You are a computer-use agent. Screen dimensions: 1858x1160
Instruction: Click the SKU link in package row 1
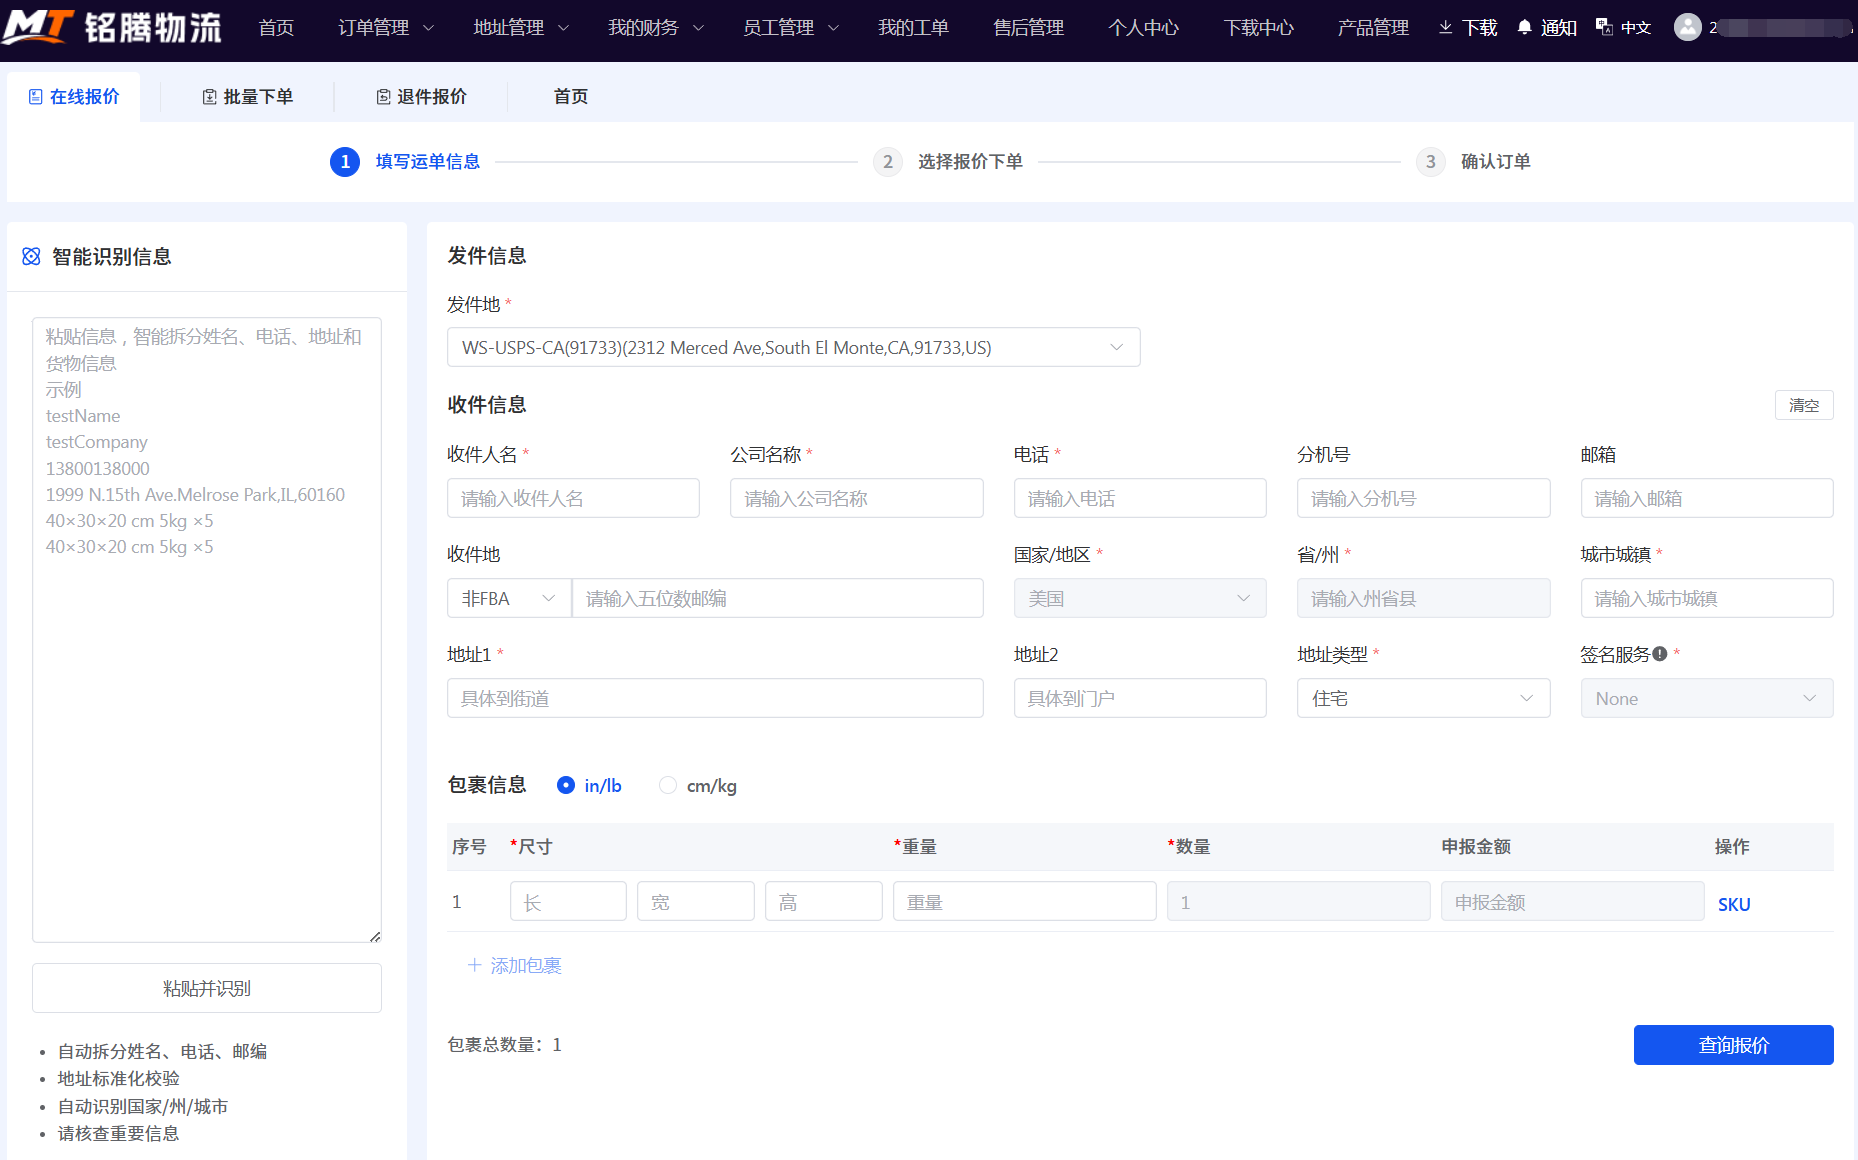click(x=1734, y=904)
